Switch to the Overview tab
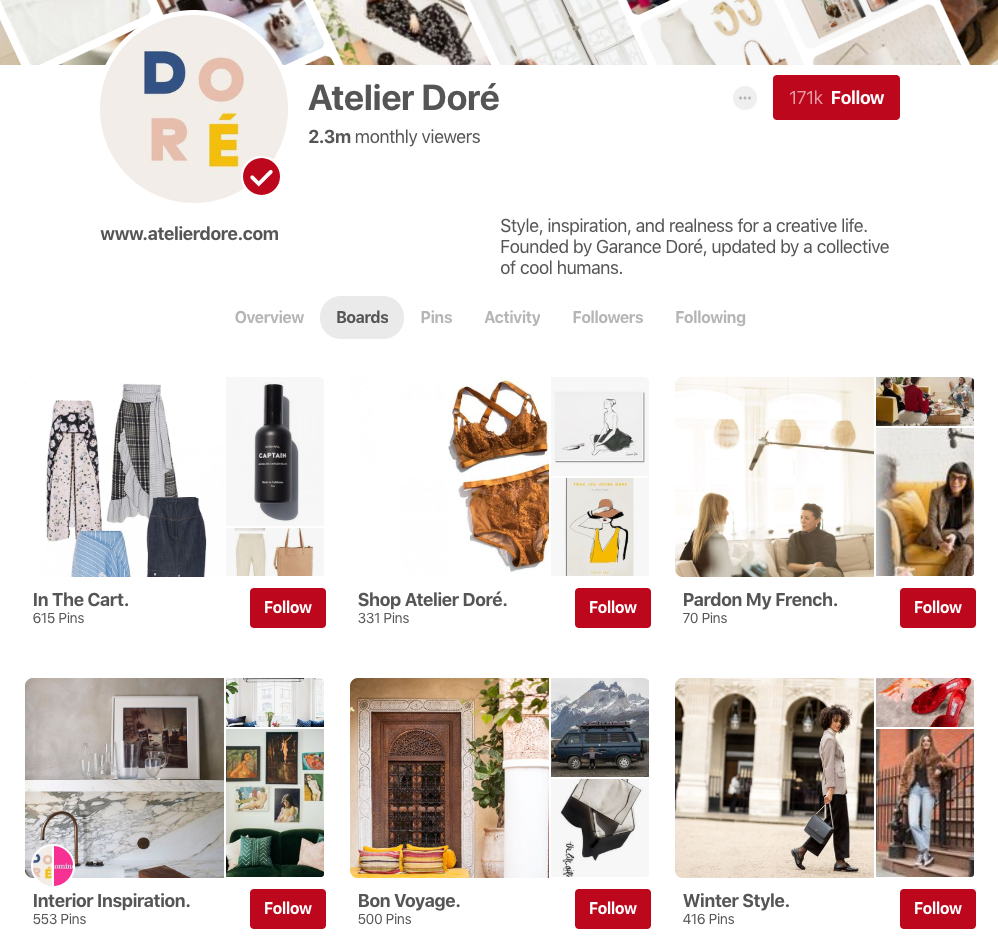The width and height of the screenshot is (998, 950). (x=269, y=318)
